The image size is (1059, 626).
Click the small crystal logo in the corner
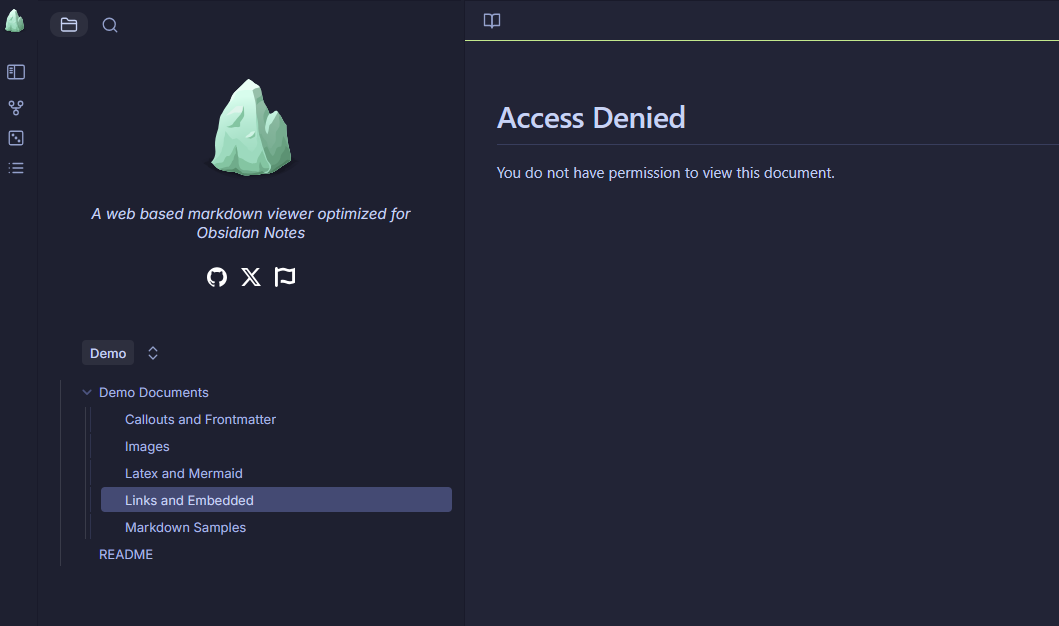click(x=15, y=21)
